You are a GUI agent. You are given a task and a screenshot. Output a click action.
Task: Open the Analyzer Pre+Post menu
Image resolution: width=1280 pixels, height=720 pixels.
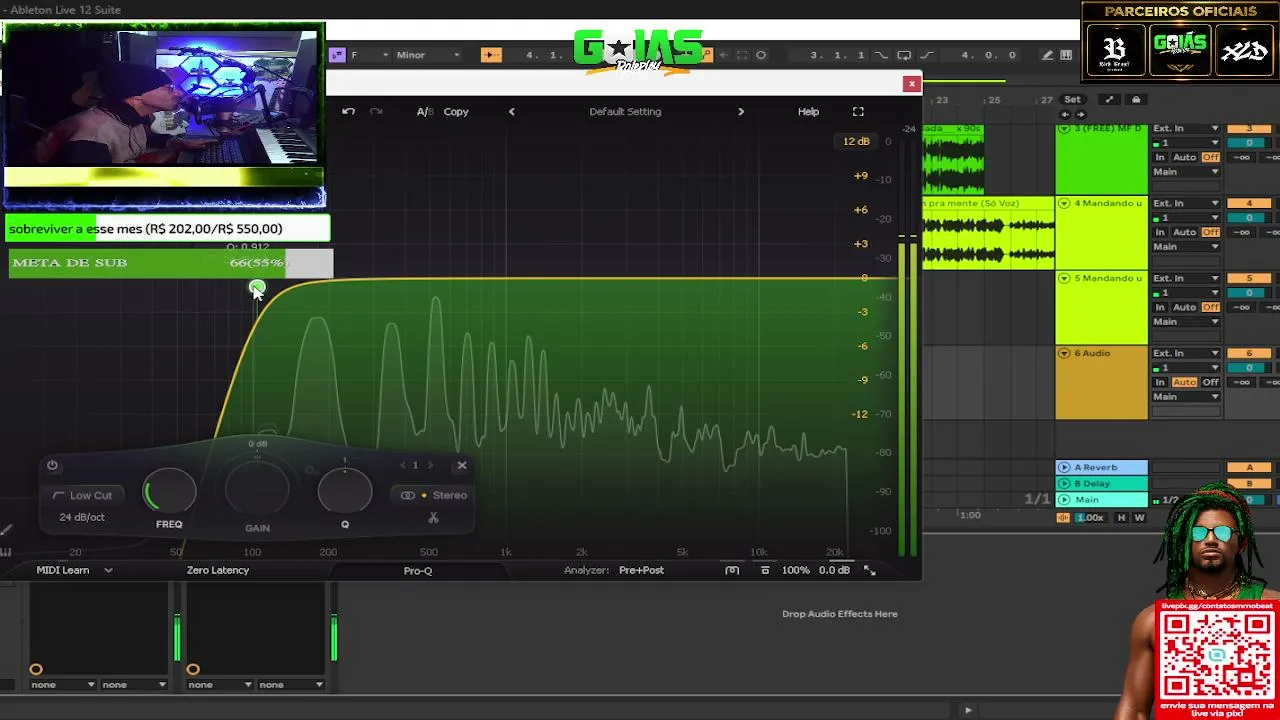click(641, 570)
